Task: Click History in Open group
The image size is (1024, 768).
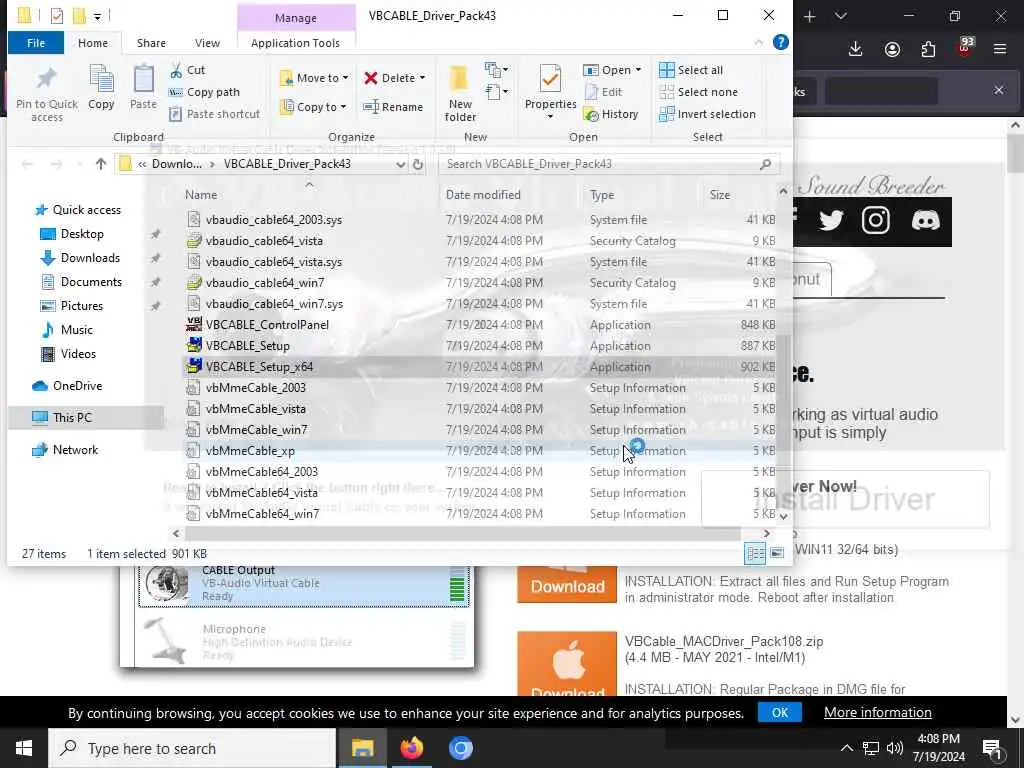Action: point(611,114)
